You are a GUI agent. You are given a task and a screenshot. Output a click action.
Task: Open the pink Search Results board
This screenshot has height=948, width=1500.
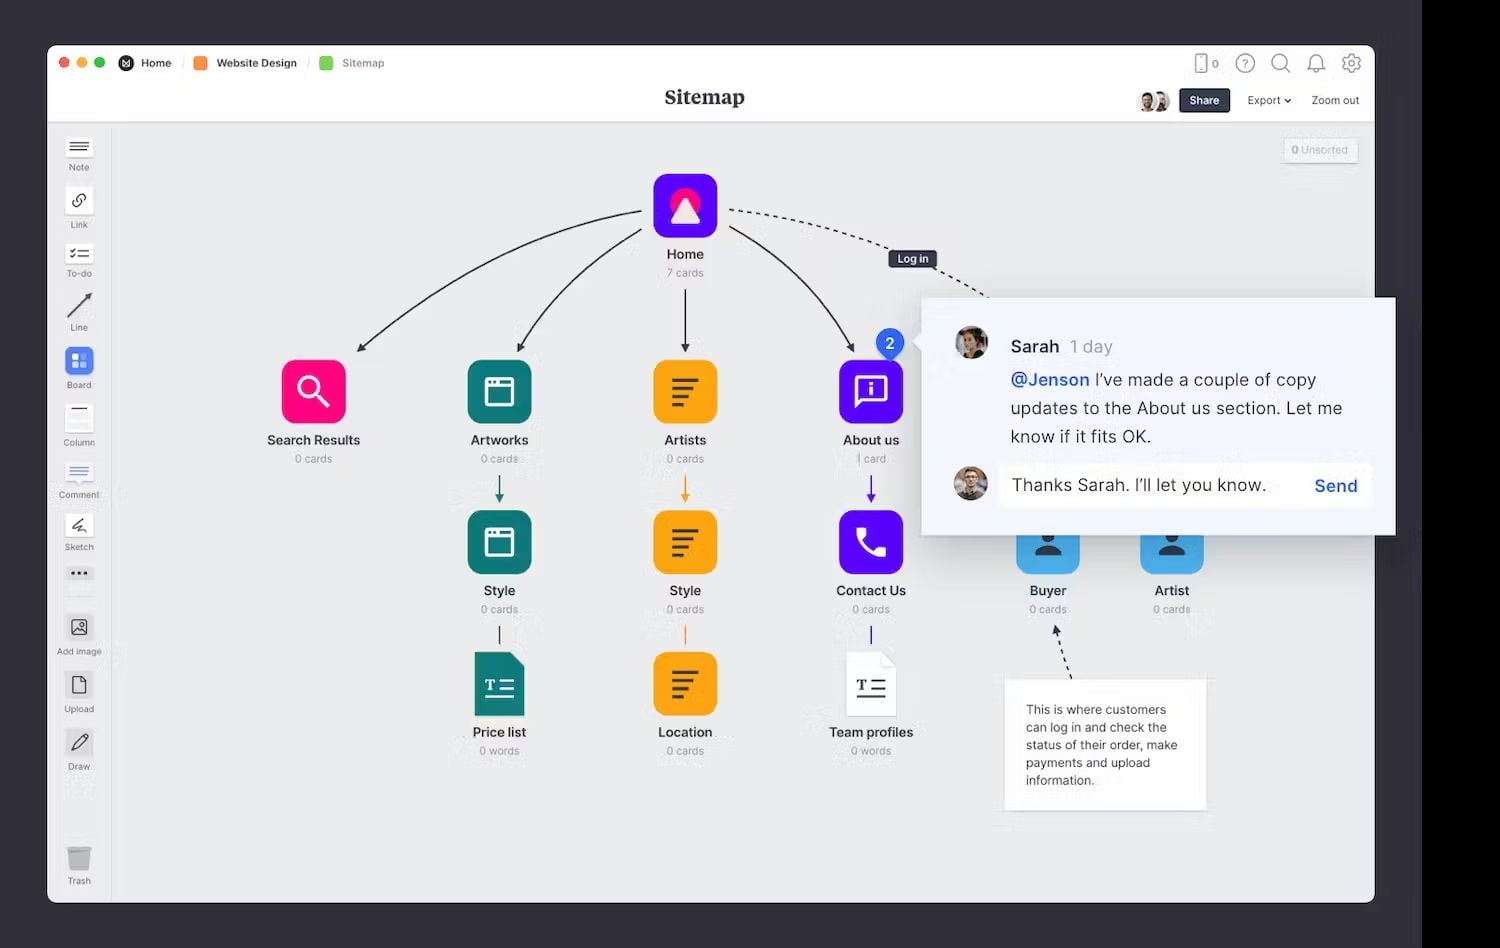tap(314, 392)
